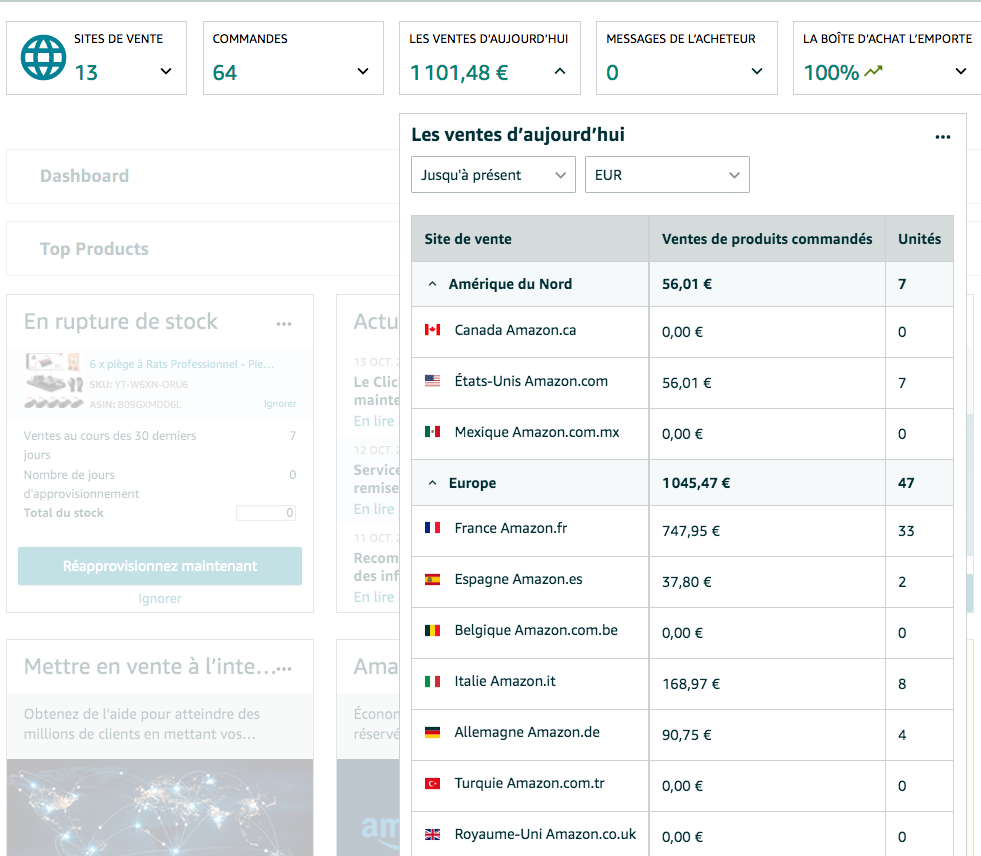Select the Italie Amazon.it row label
The height and width of the screenshot is (856, 981).
pyautogui.click(x=505, y=681)
